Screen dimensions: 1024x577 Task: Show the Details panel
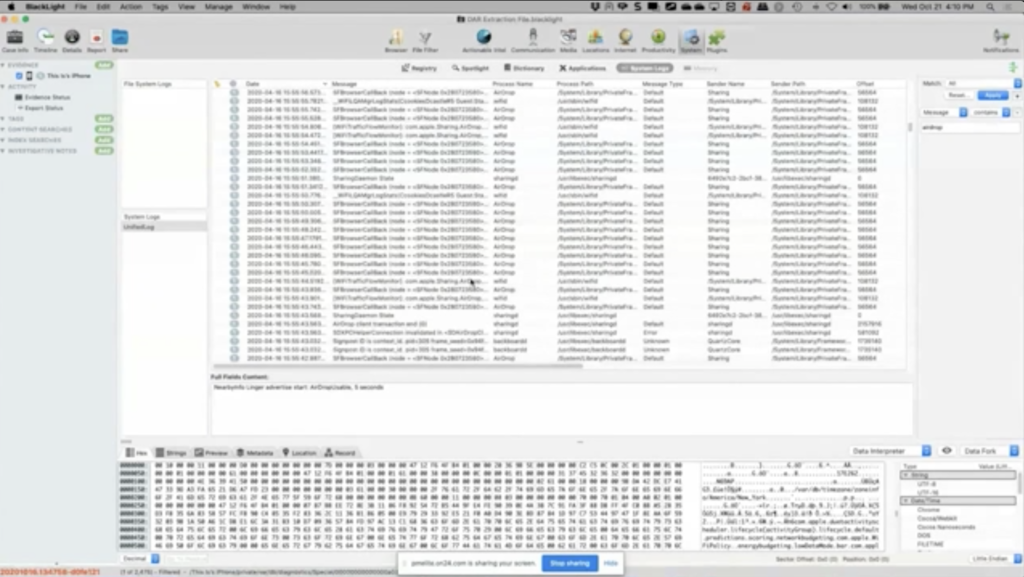click(72, 40)
